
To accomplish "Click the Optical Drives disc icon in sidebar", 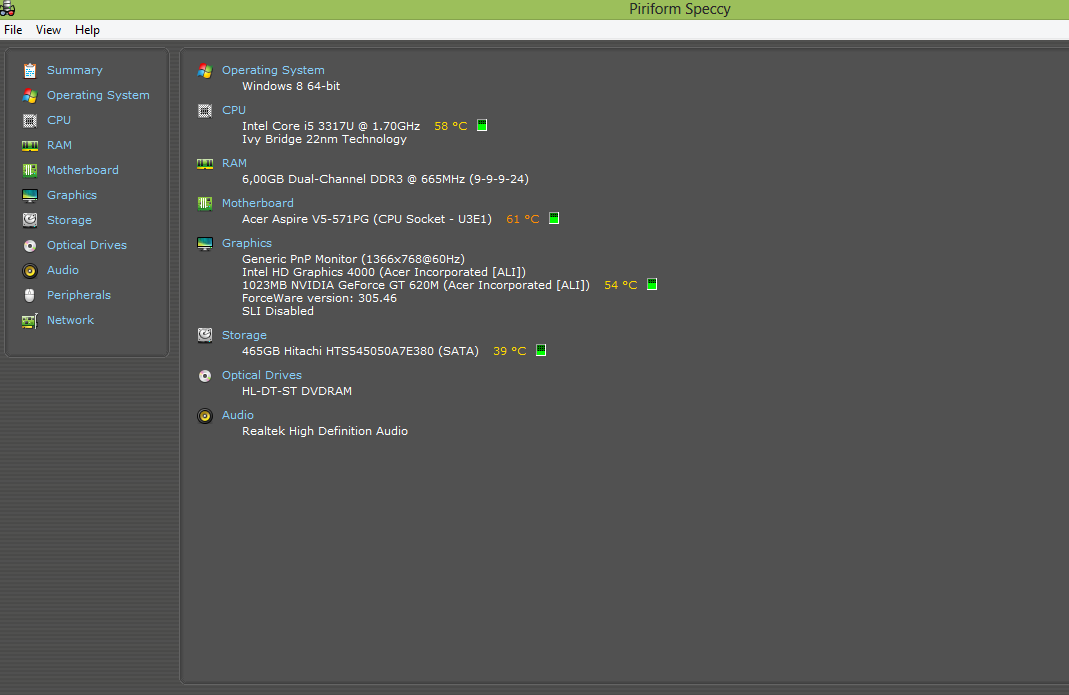I will [30, 245].
